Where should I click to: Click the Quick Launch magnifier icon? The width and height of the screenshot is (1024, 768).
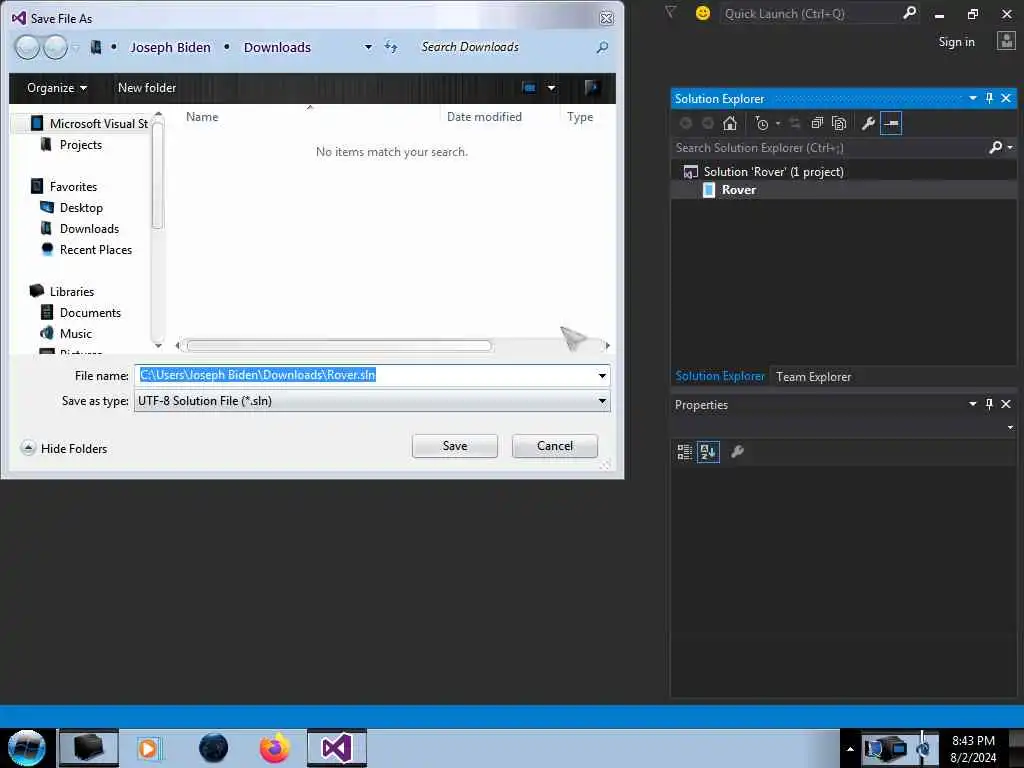(x=909, y=13)
